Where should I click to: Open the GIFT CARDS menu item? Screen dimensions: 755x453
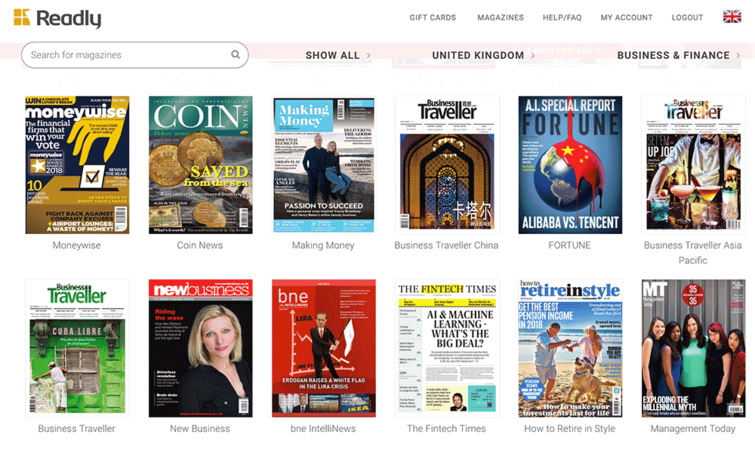pyautogui.click(x=432, y=17)
